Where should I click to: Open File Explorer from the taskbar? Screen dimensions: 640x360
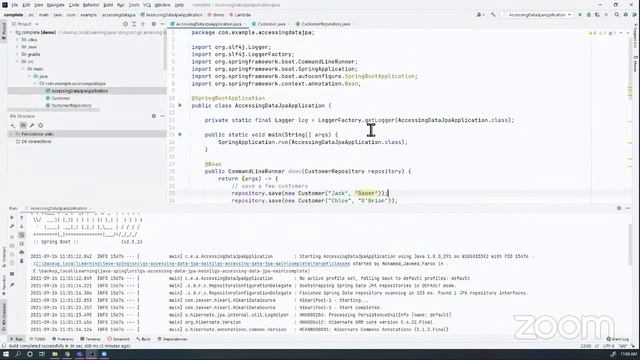coord(55,354)
